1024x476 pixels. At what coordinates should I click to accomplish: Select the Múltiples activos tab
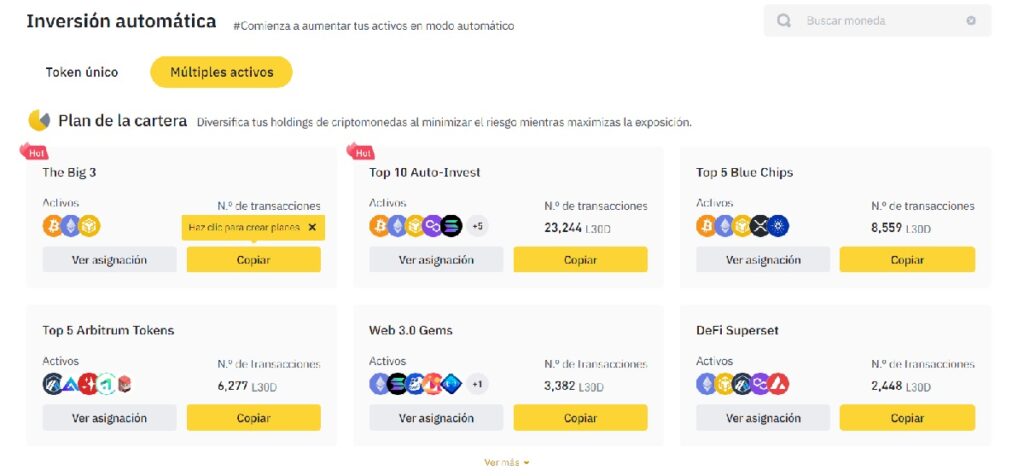(x=220, y=72)
